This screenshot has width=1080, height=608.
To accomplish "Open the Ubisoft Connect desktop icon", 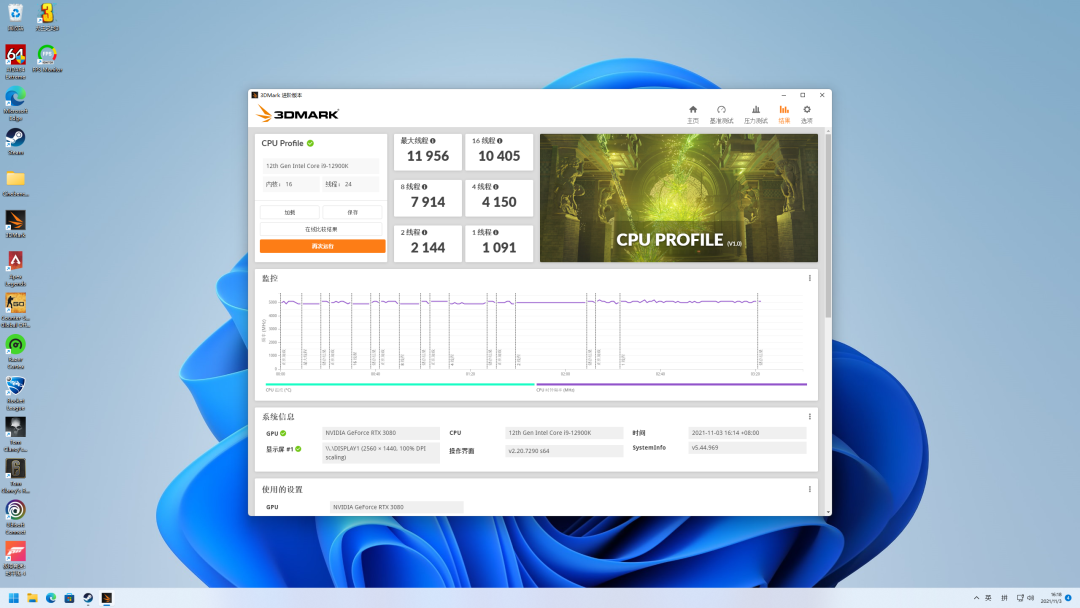I will [x=15, y=517].
